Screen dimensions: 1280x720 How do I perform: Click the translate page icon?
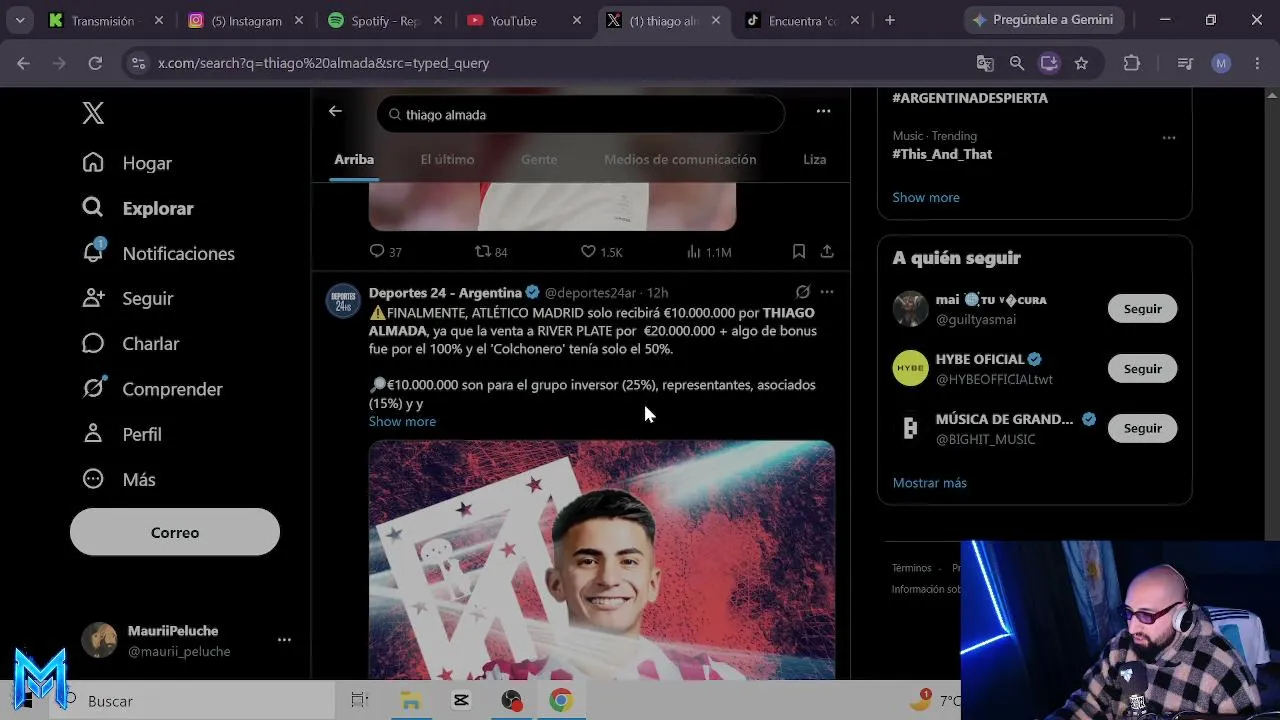tap(985, 63)
